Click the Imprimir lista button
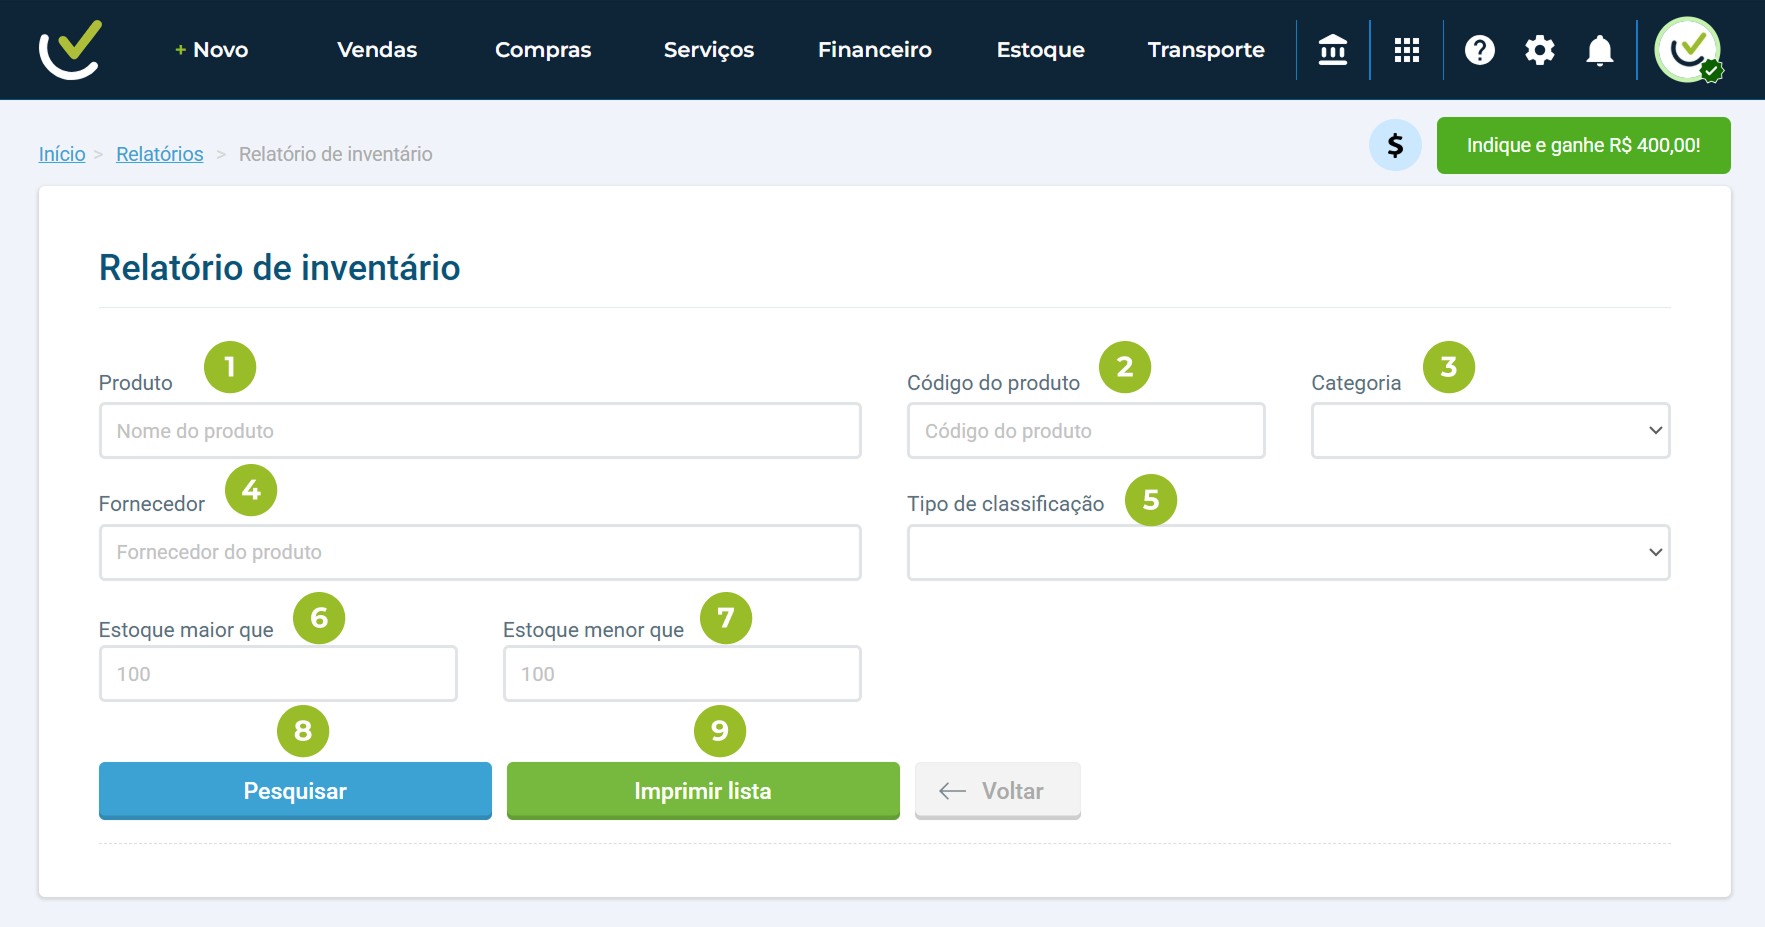This screenshot has width=1765, height=927. tap(703, 791)
